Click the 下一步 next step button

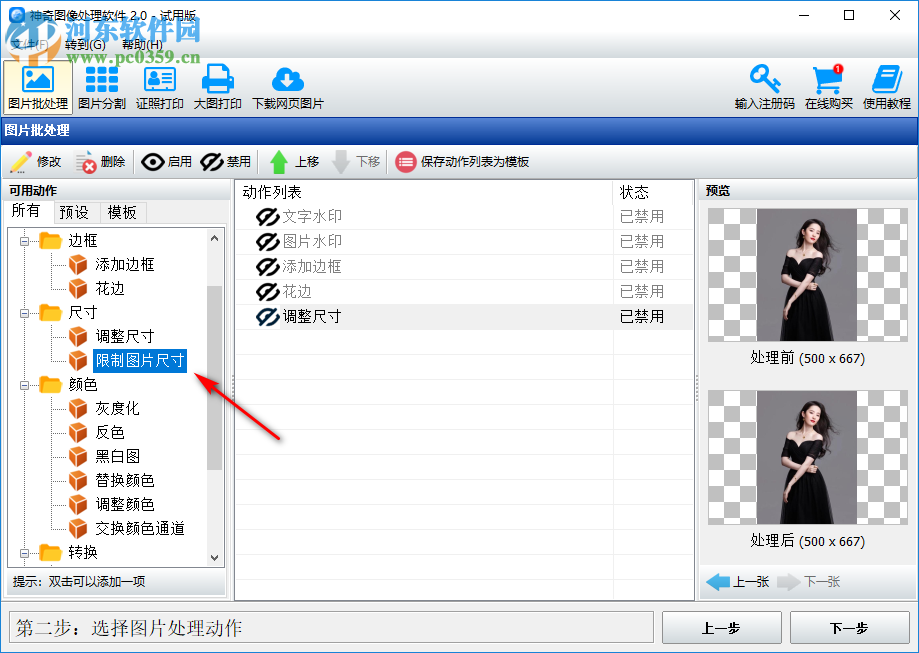tap(849, 628)
